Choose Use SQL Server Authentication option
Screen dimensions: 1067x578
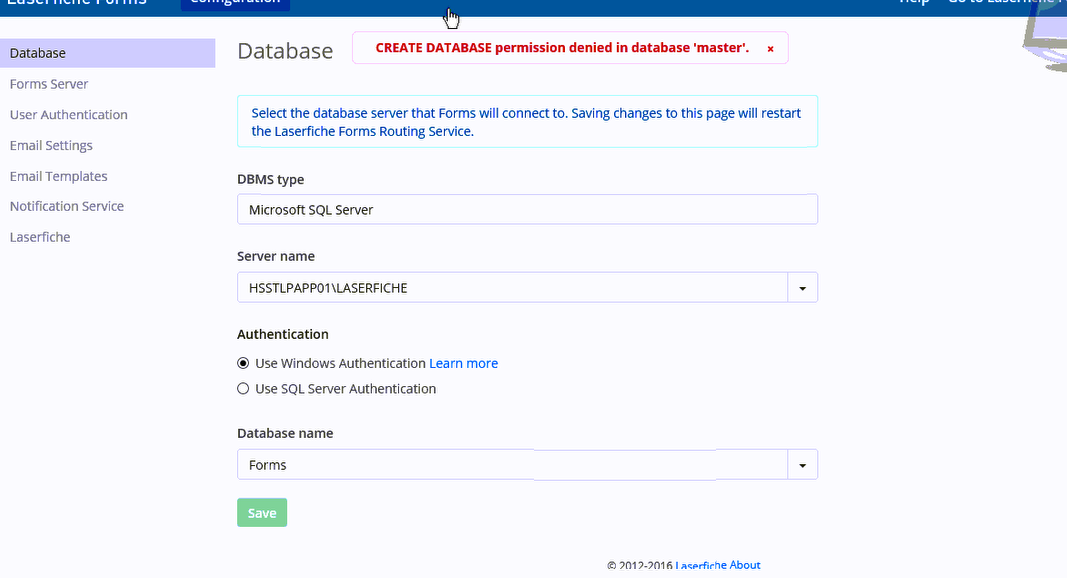243,389
